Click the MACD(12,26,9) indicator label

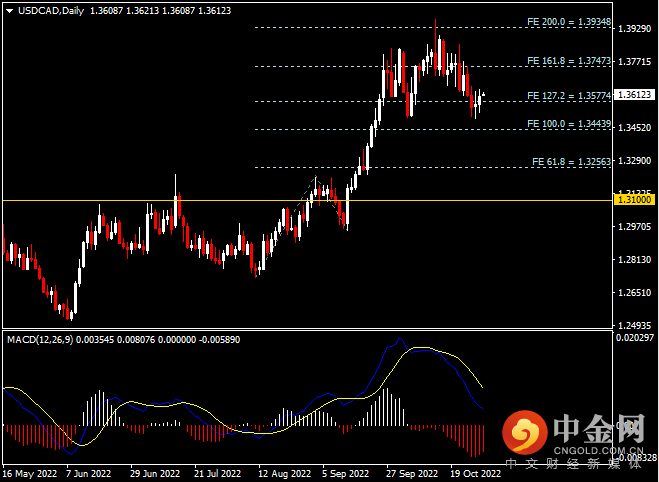[x=40, y=340]
